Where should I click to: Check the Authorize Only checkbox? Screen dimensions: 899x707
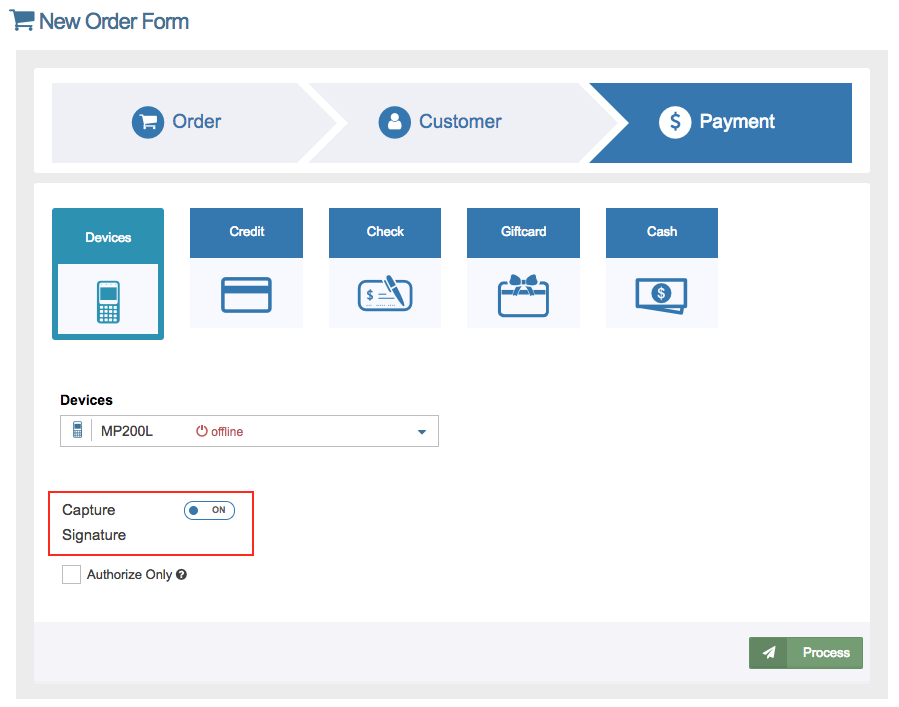coord(71,575)
